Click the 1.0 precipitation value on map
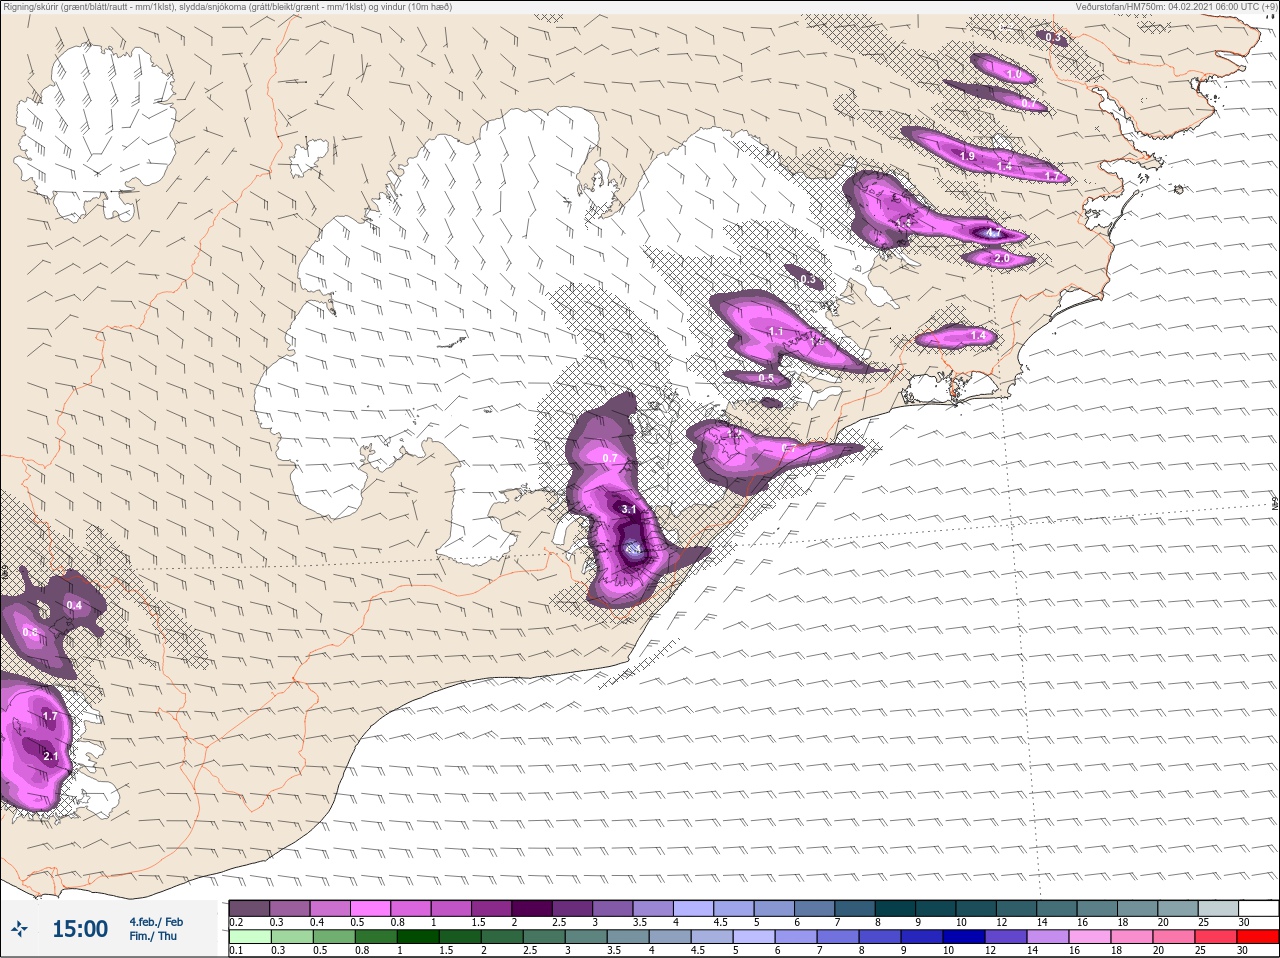Image resolution: width=1280 pixels, height=958 pixels. [x=1014, y=75]
